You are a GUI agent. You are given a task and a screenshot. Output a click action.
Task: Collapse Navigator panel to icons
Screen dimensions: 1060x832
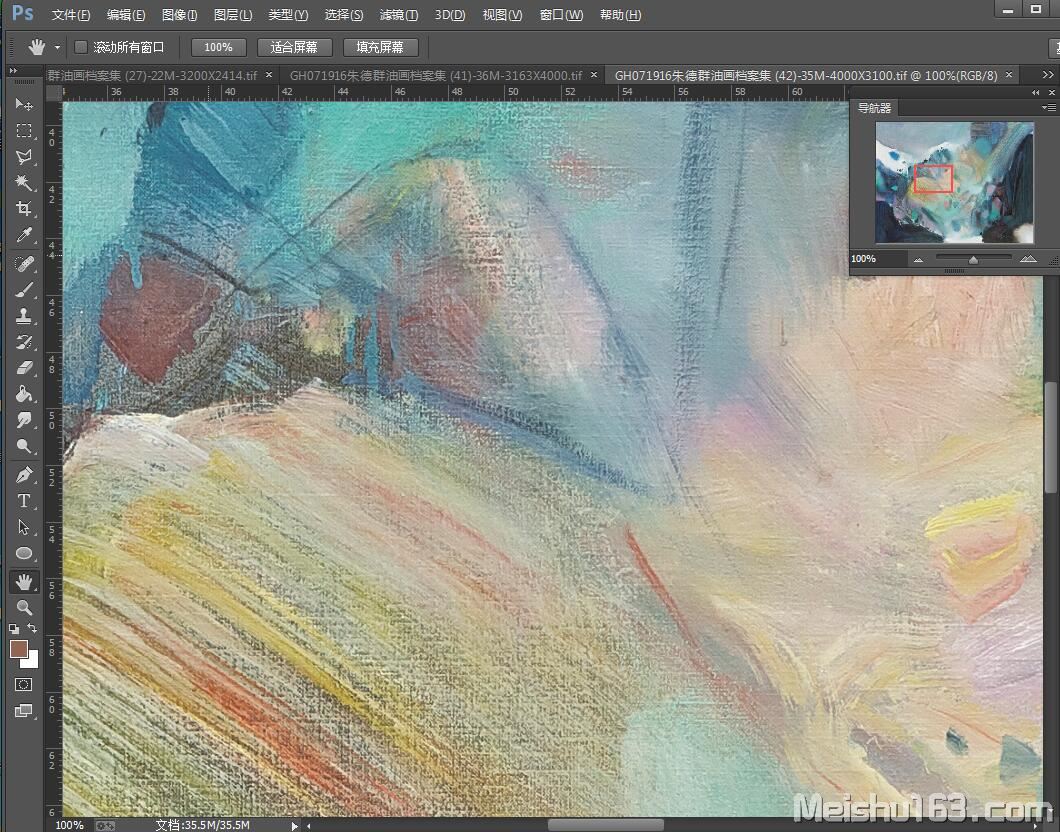point(1036,92)
